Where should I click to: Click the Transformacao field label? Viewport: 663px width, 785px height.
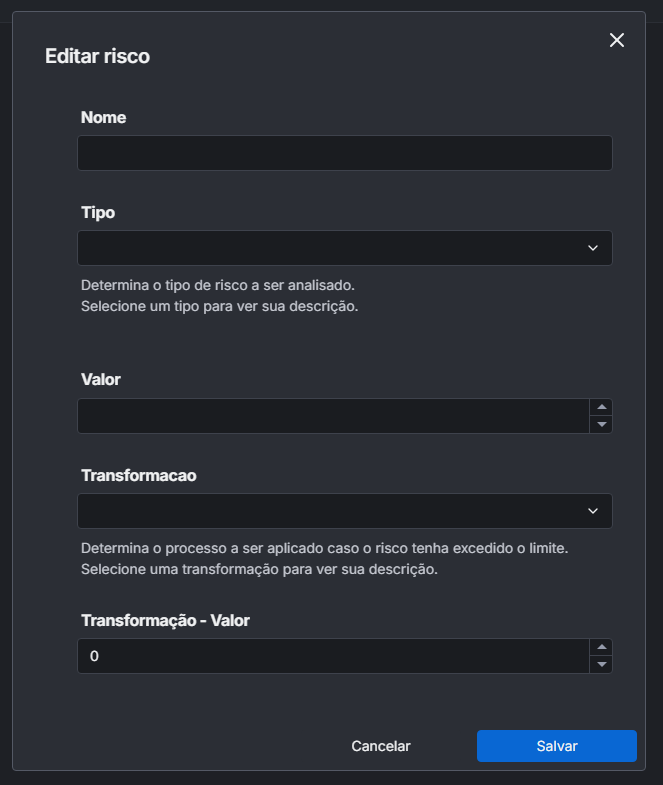pyautogui.click(x=138, y=475)
